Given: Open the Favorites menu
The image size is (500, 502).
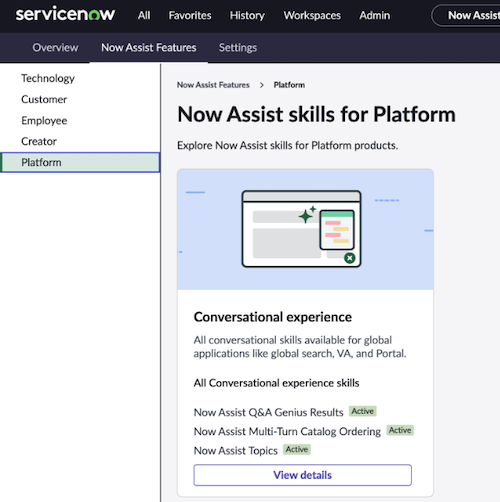Looking at the screenshot, I should pos(190,15).
